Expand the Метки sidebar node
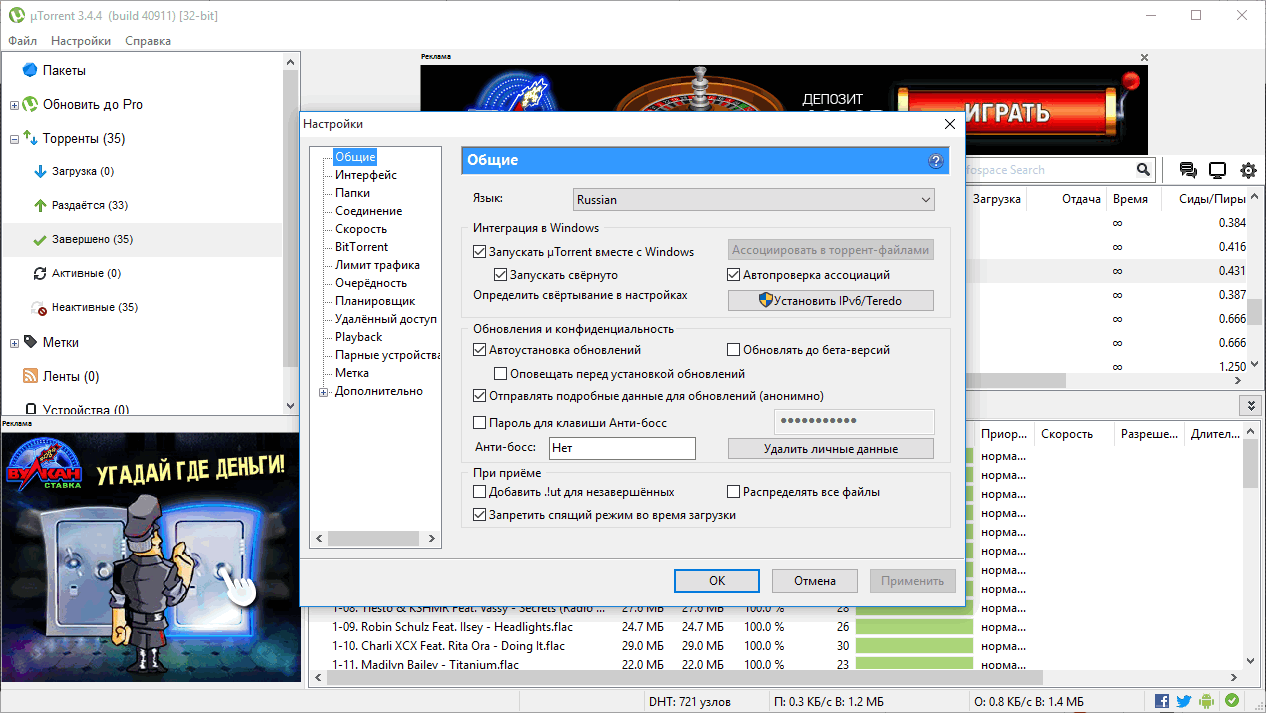Image resolution: width=1266 pixels, height=713 pixels. [14, 343]
